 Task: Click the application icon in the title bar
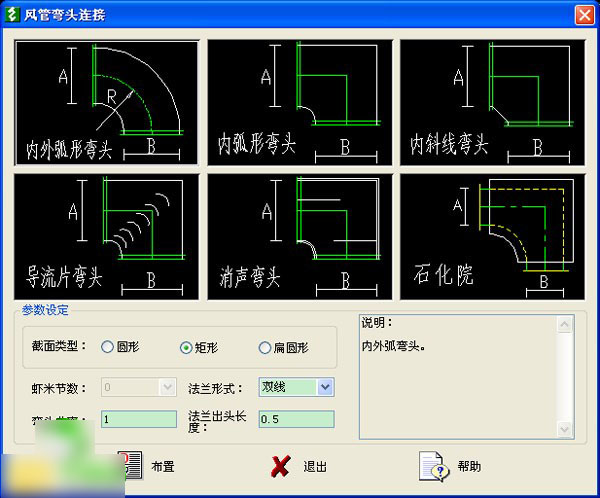tap(12, 15)
